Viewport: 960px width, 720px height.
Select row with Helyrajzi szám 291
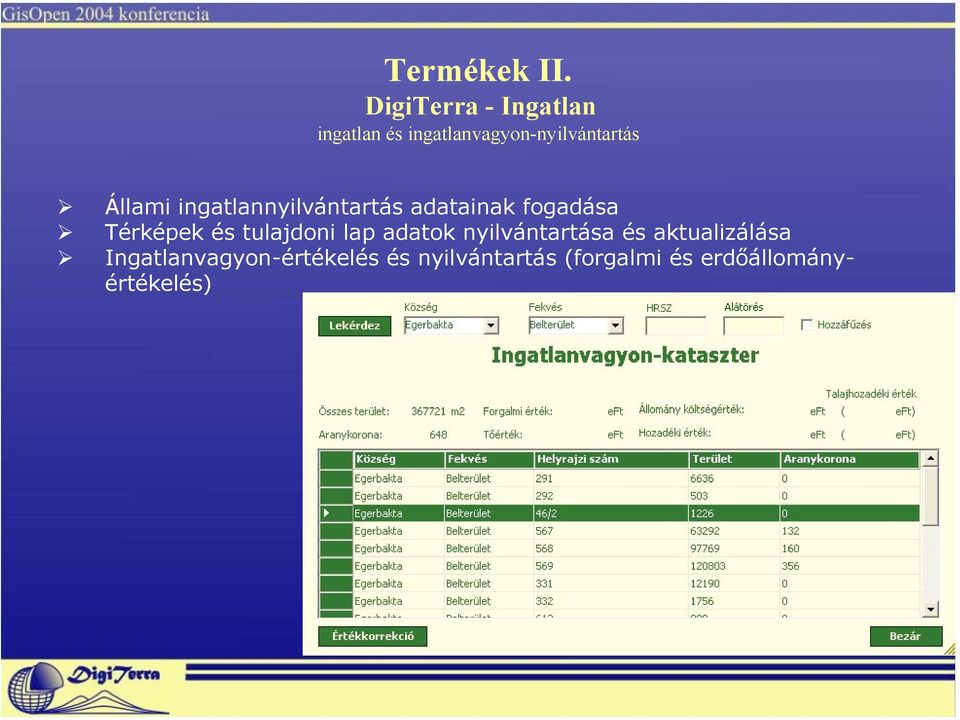[x=619, y=478]
